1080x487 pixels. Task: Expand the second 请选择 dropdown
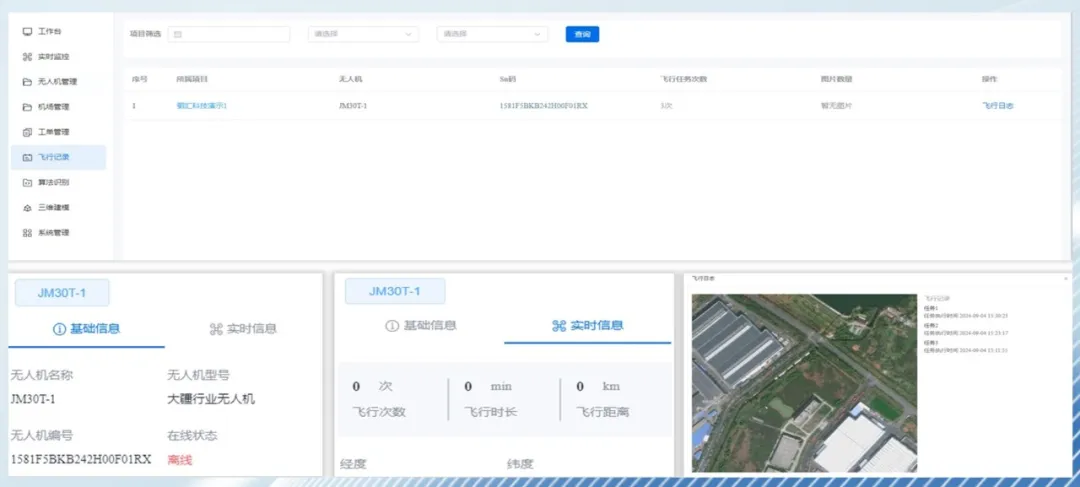[492, 34]
